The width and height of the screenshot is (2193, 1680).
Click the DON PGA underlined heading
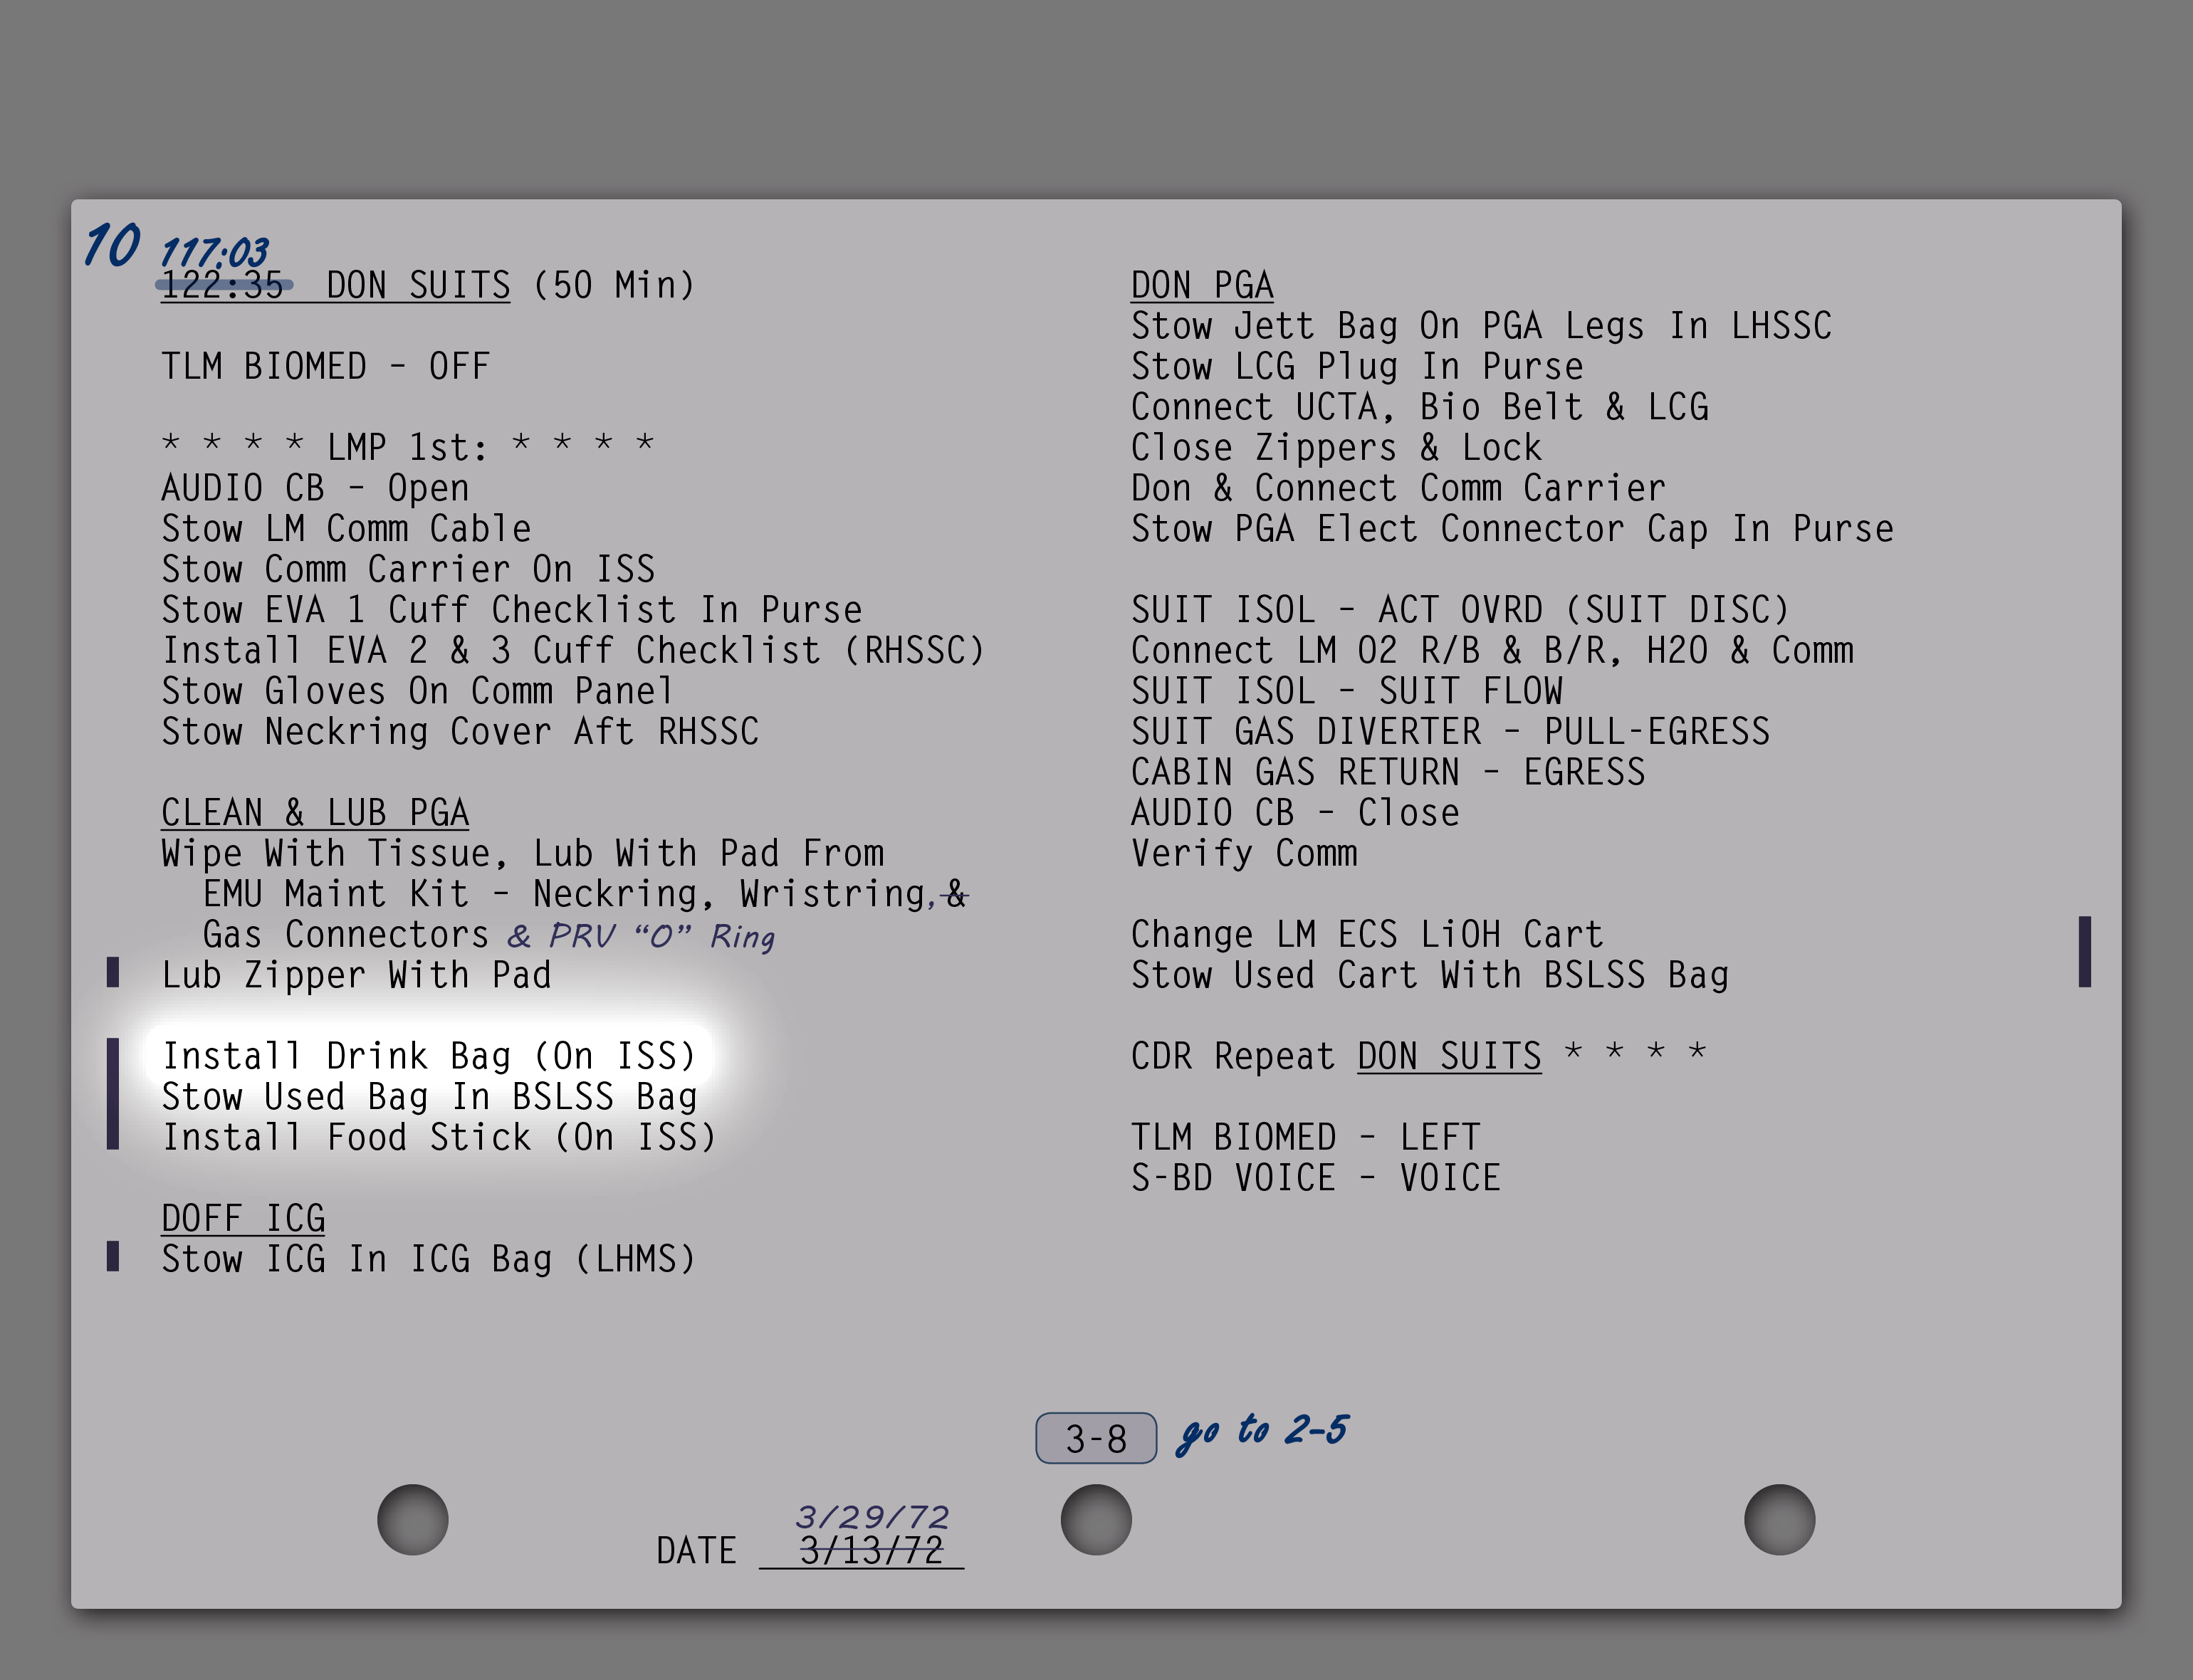click(x=1201, y=286)
